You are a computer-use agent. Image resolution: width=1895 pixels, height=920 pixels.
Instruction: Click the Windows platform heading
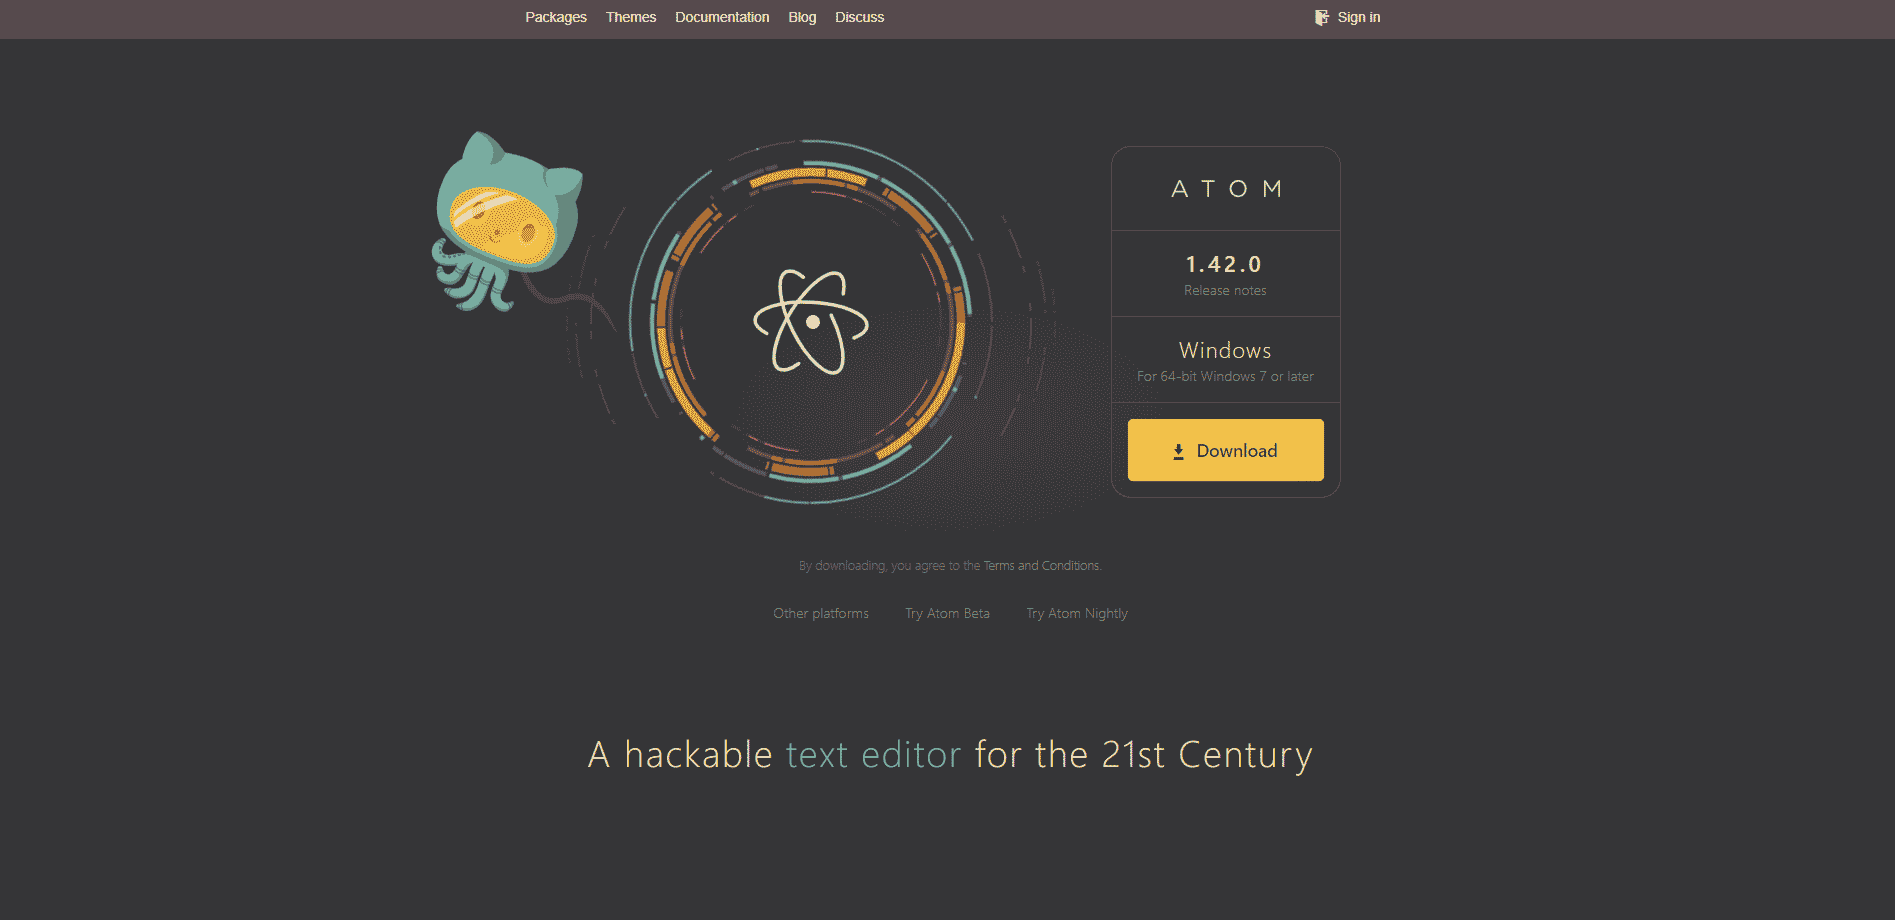pyautogui.click(x=1225, y=350)
